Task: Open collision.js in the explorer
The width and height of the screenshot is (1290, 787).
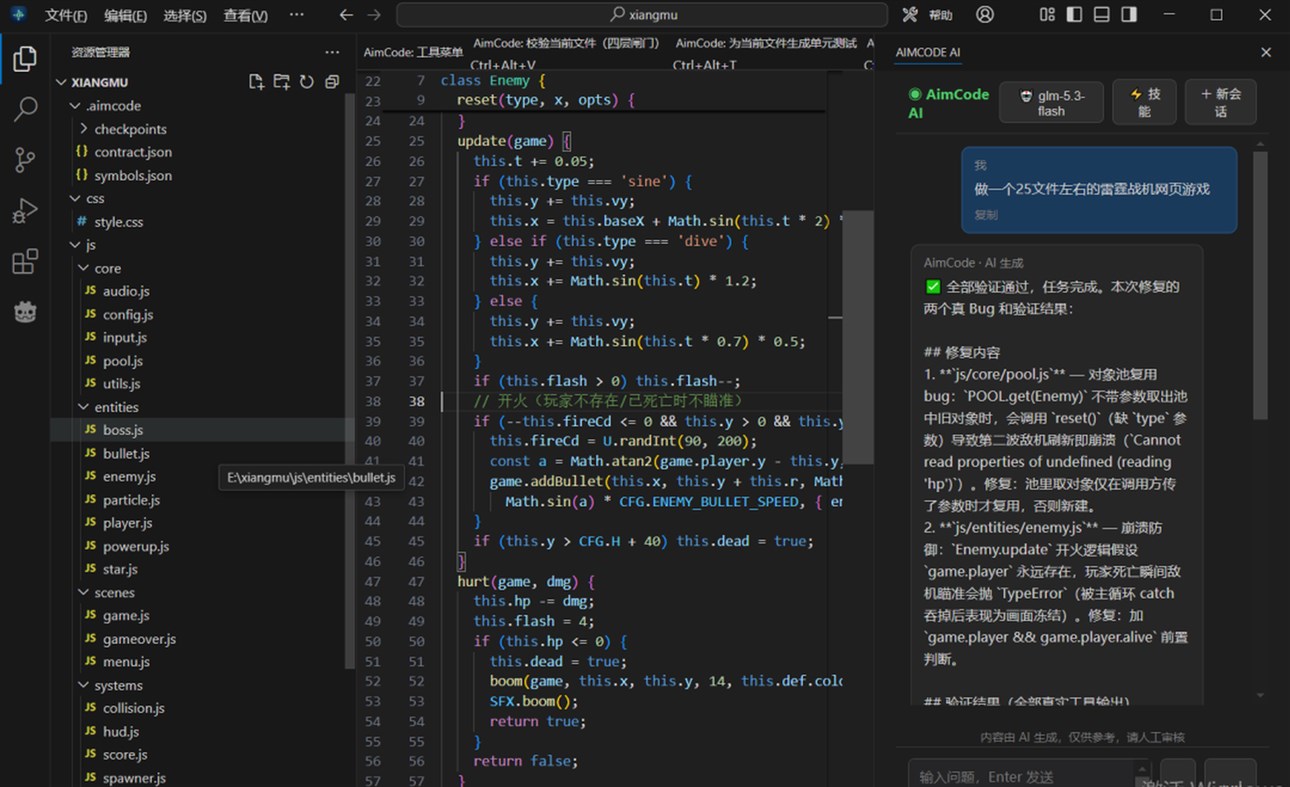Action: (x=134, y=708)
